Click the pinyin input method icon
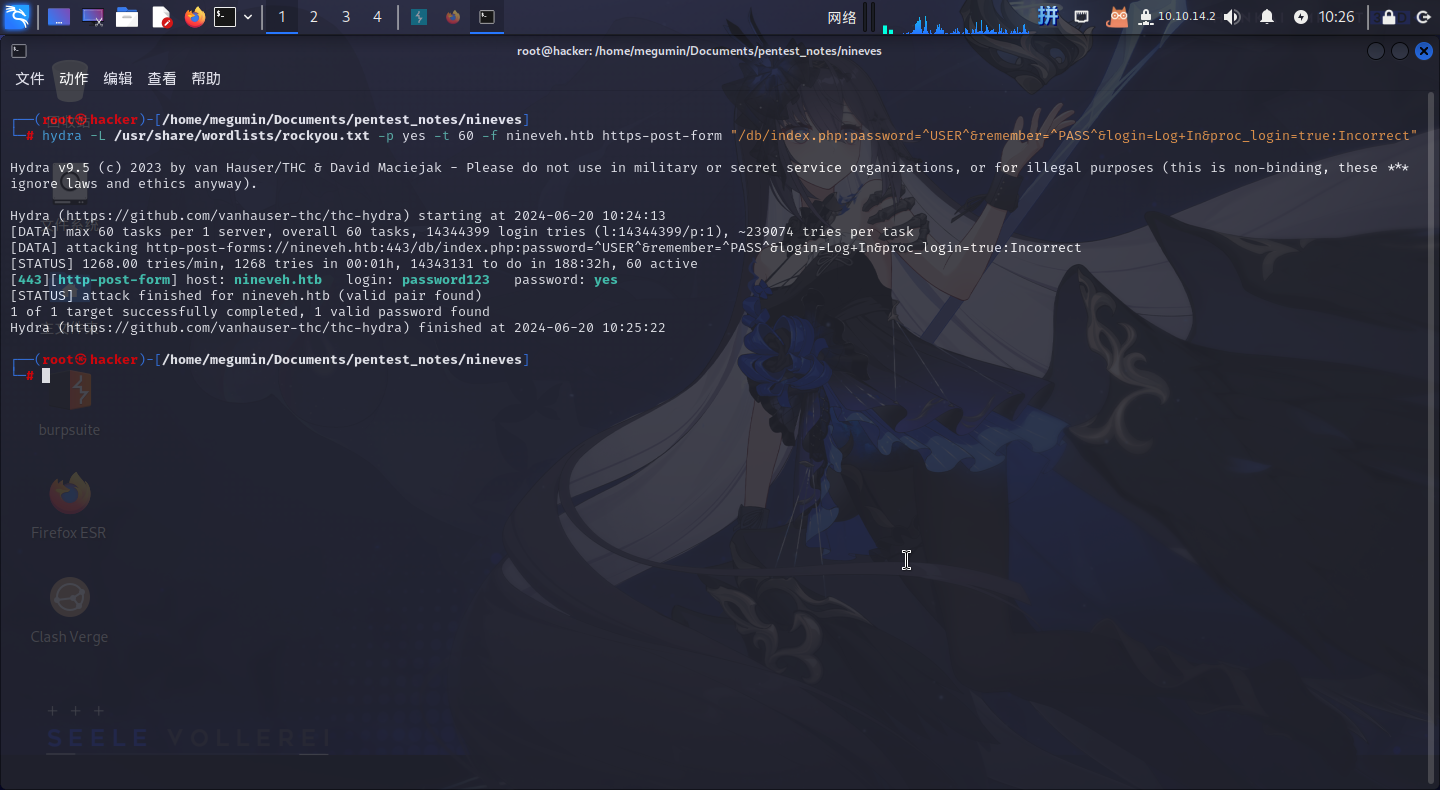Image resolution: width=1440 pixels, height=790 pixels. point(1048,16)
